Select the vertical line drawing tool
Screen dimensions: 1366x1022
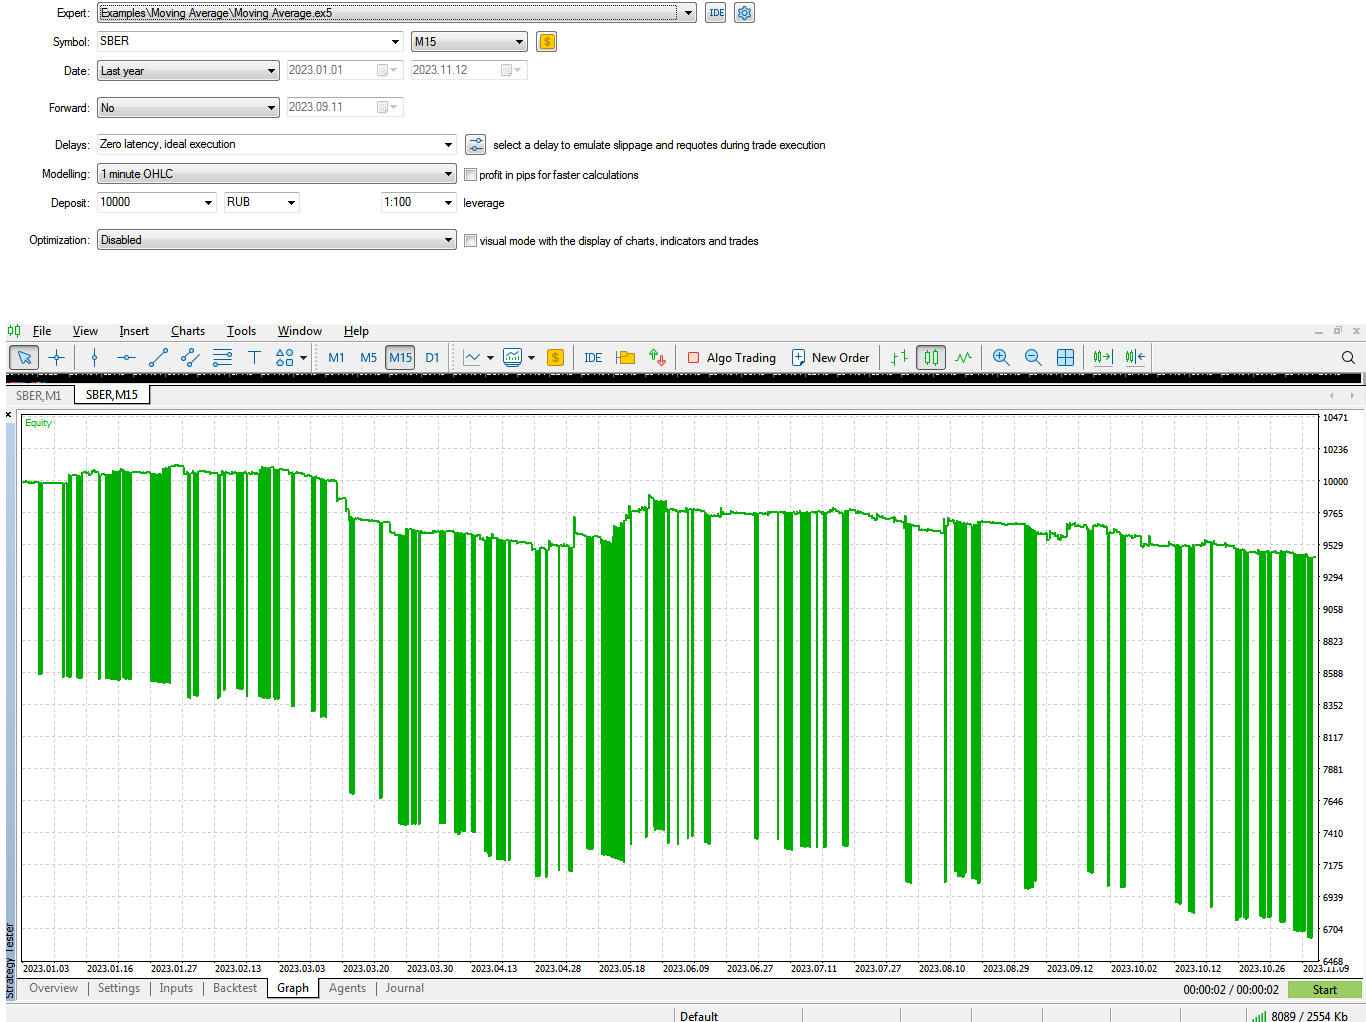click(94, 358)
